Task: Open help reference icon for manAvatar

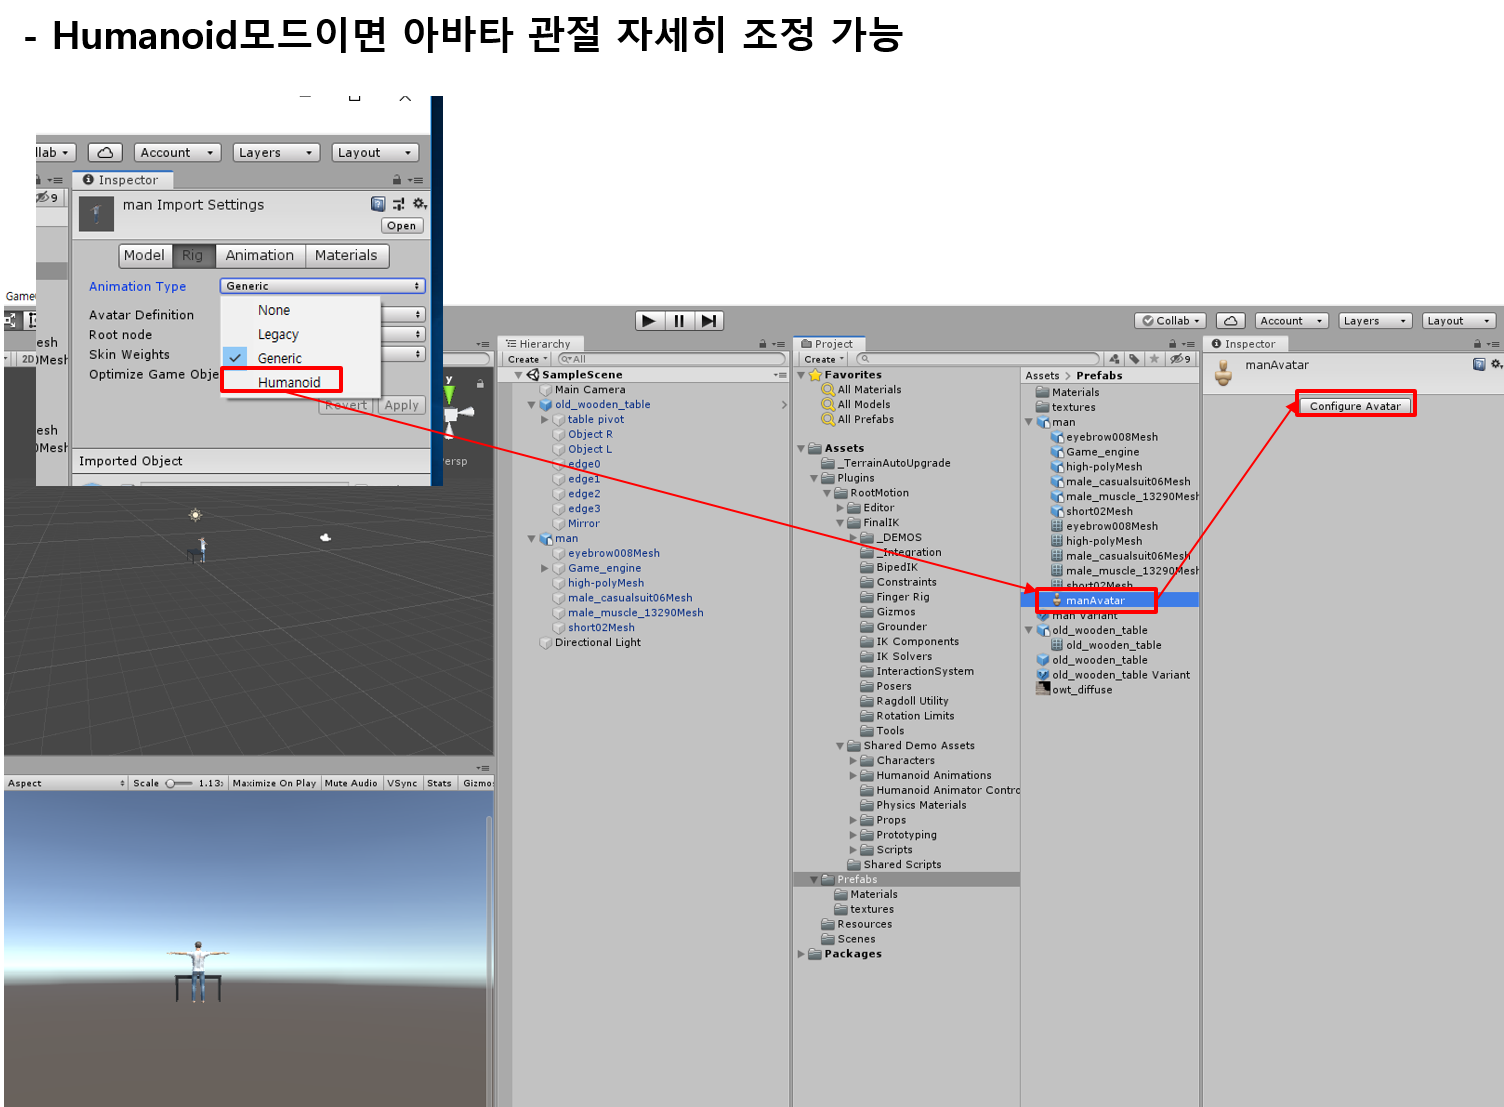Action: [x=1479, y=364]
